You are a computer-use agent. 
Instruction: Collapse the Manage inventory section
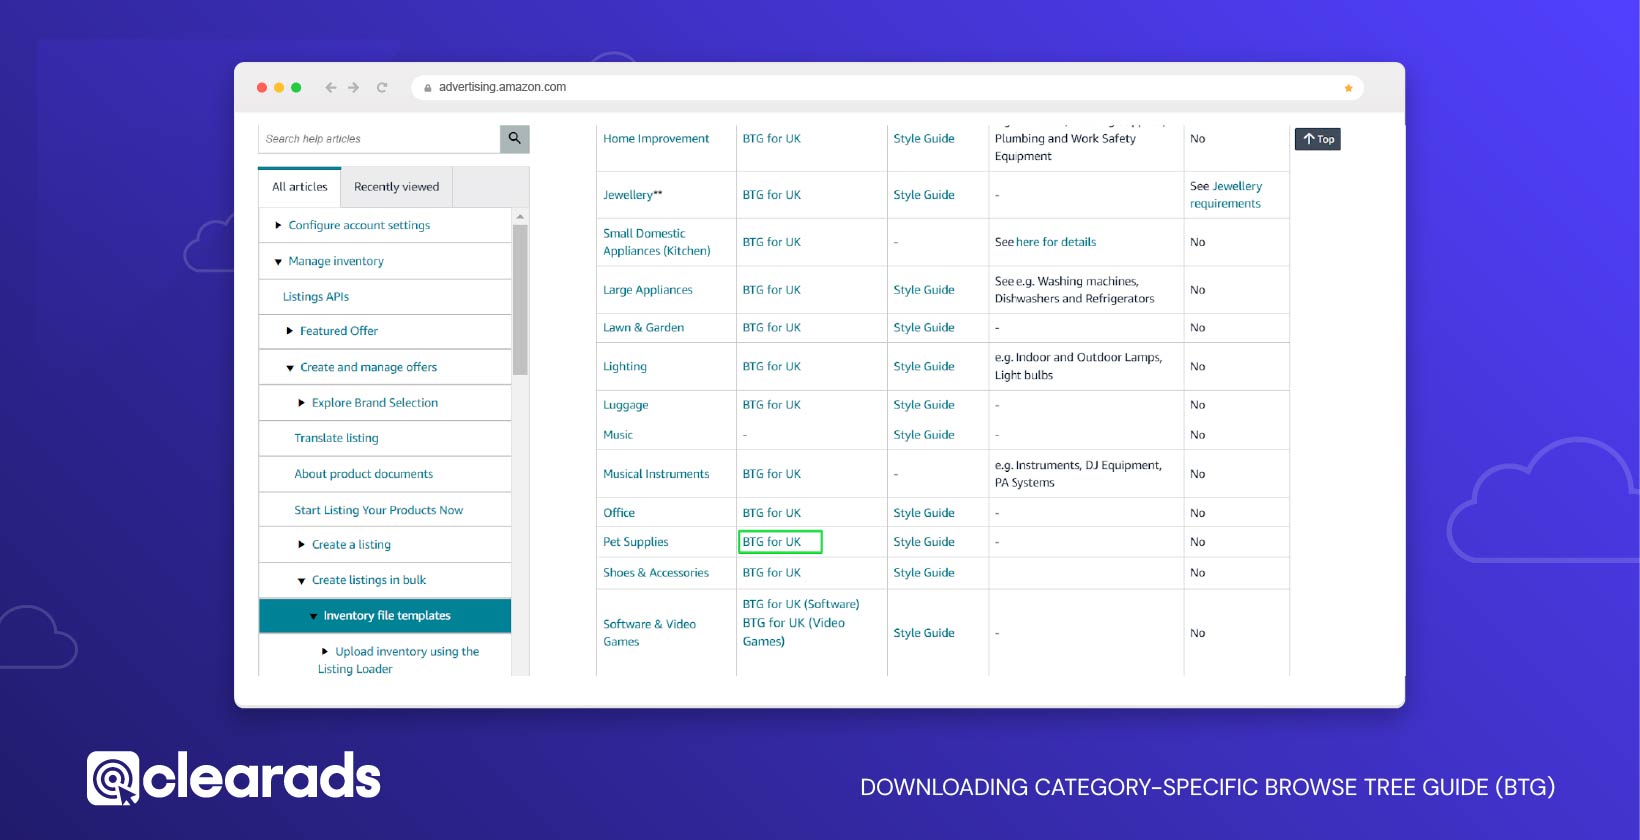pyautogui.click(x=278, y=262)
